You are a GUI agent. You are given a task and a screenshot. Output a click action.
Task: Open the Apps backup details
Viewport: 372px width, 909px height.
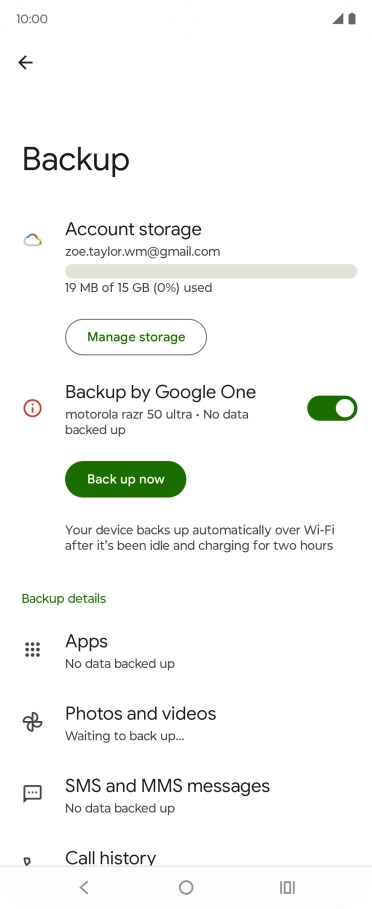tap(186, 652)
